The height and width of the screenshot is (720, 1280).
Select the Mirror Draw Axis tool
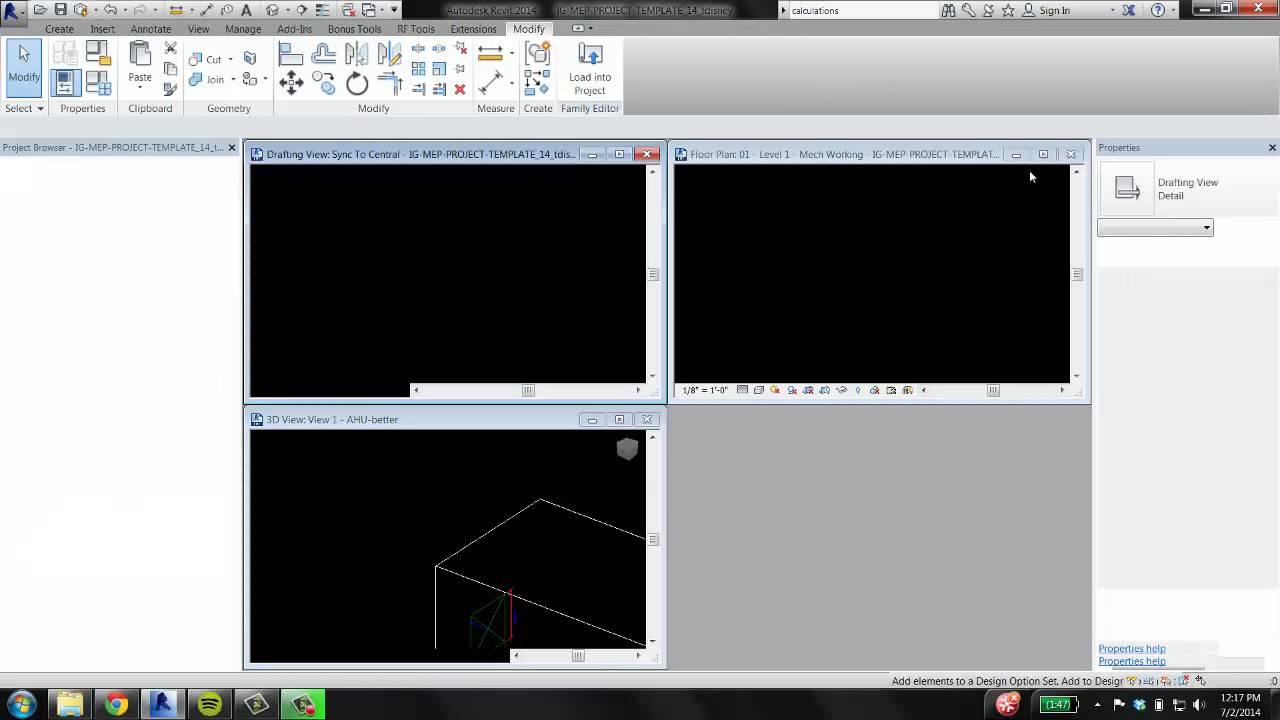point(390,53)
